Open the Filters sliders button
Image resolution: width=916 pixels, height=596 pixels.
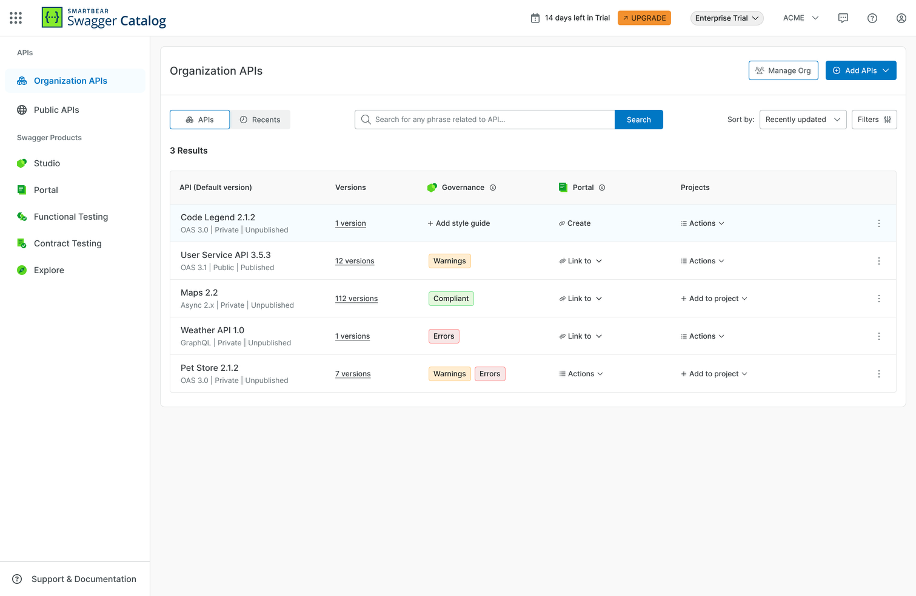click(x=874, y=119)
